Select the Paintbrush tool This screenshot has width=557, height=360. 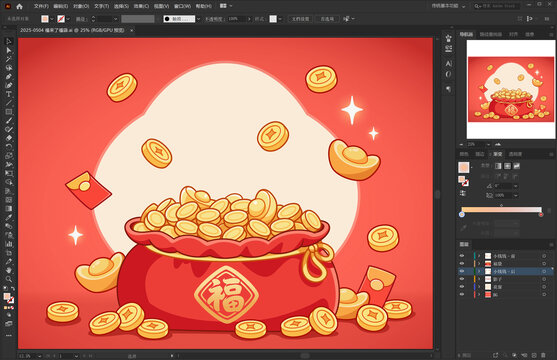click(9, 120)
